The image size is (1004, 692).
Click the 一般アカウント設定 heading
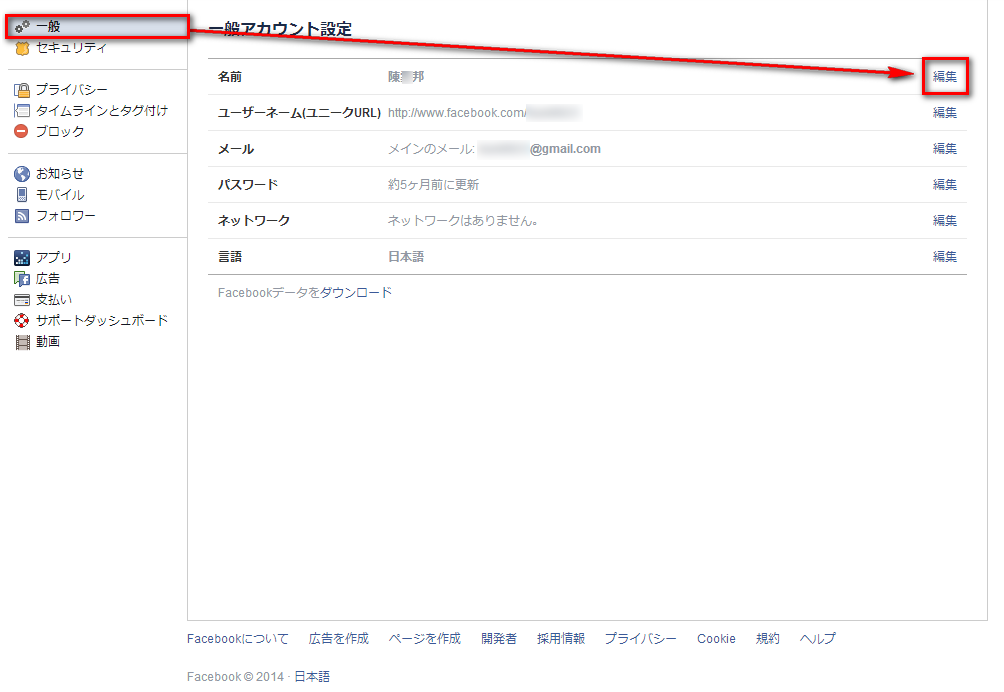pos(280,29)
